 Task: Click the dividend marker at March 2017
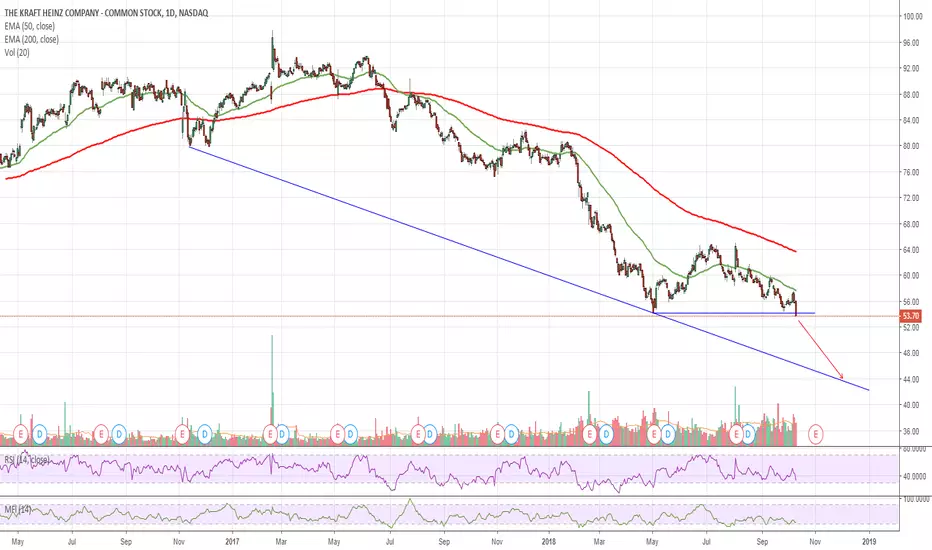(282, 434)
